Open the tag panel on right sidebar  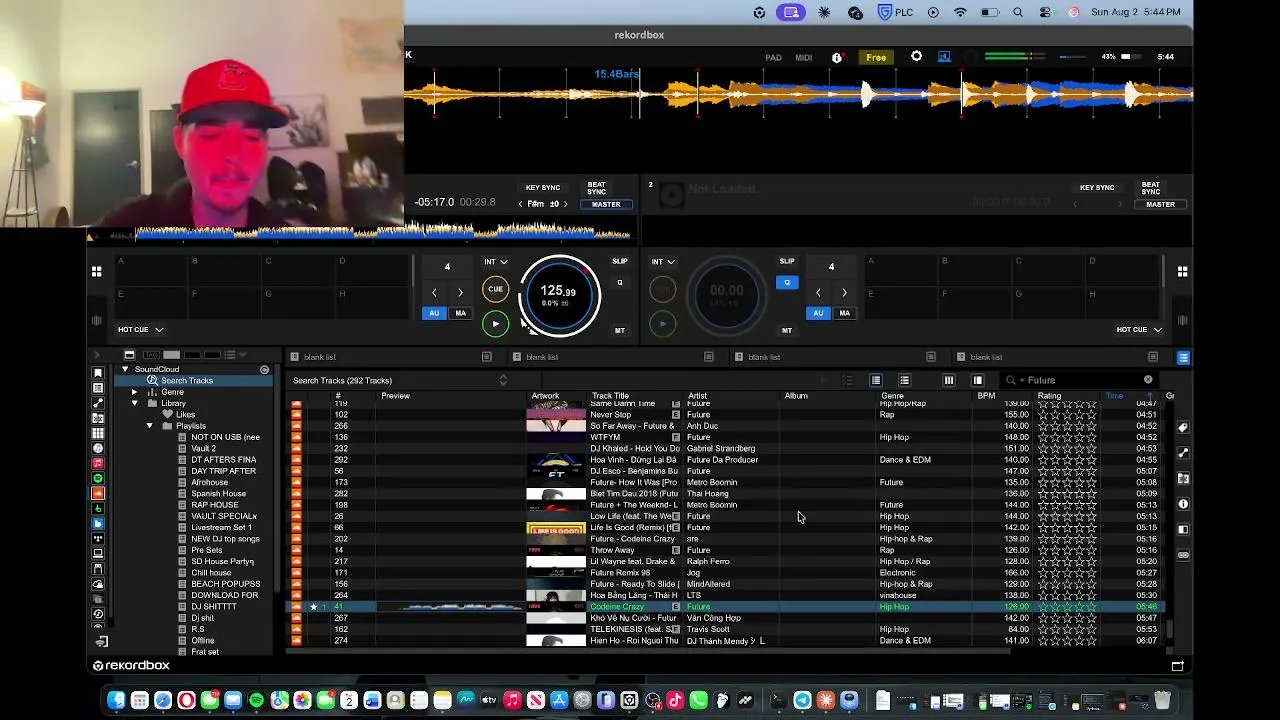[x=1183, y=428]
